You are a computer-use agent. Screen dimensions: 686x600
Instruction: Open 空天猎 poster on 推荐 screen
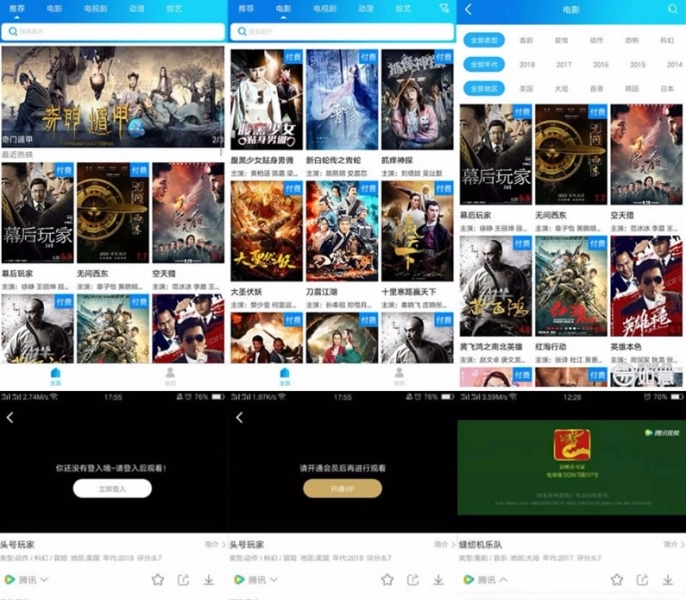point(188,213)
